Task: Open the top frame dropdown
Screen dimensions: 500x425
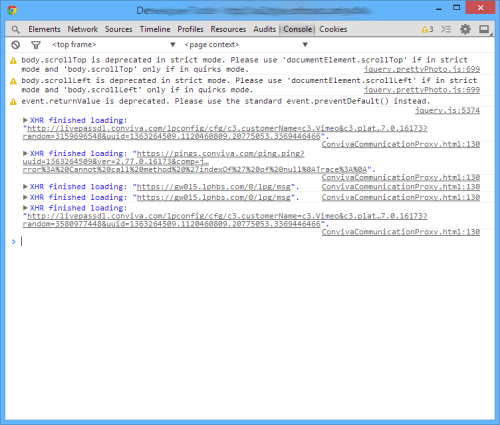Action: 113,45
